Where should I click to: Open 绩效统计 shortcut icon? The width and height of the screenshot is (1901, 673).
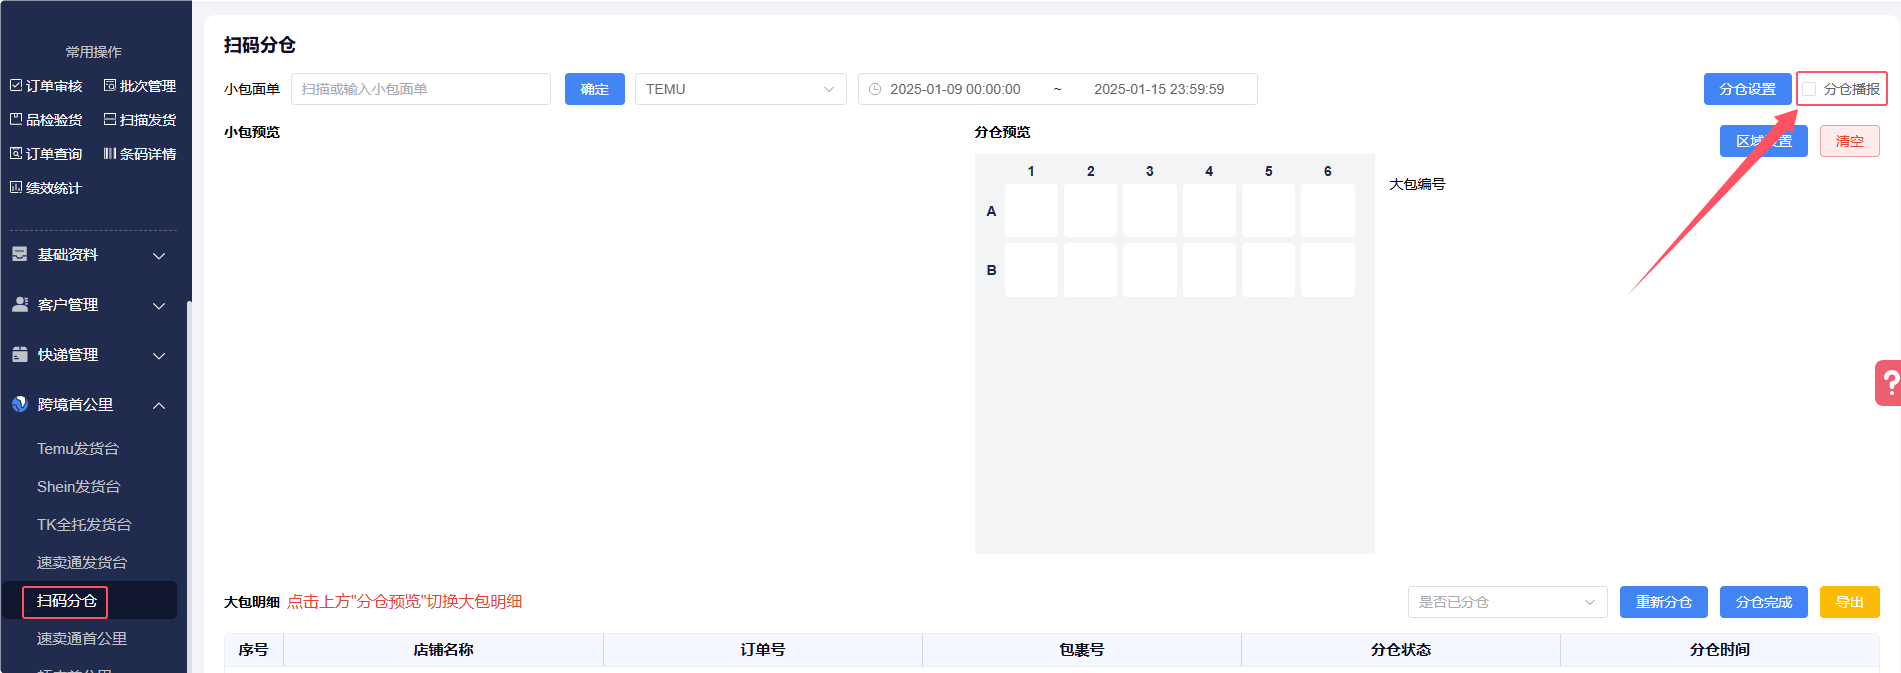coord(16,187)
